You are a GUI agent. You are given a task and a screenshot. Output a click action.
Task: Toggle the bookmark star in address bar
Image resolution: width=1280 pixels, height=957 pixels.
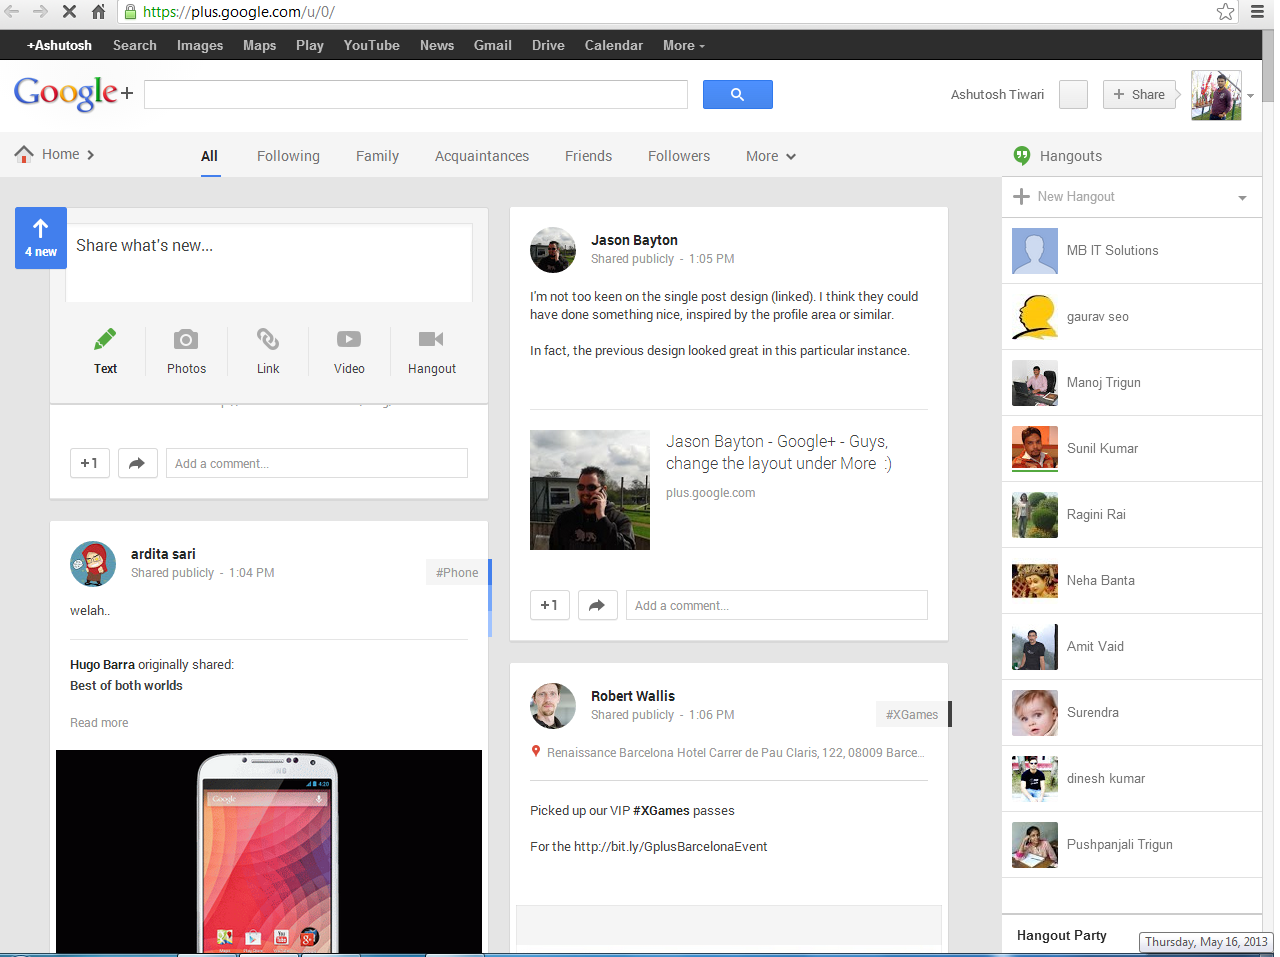tap(1225, 13)
